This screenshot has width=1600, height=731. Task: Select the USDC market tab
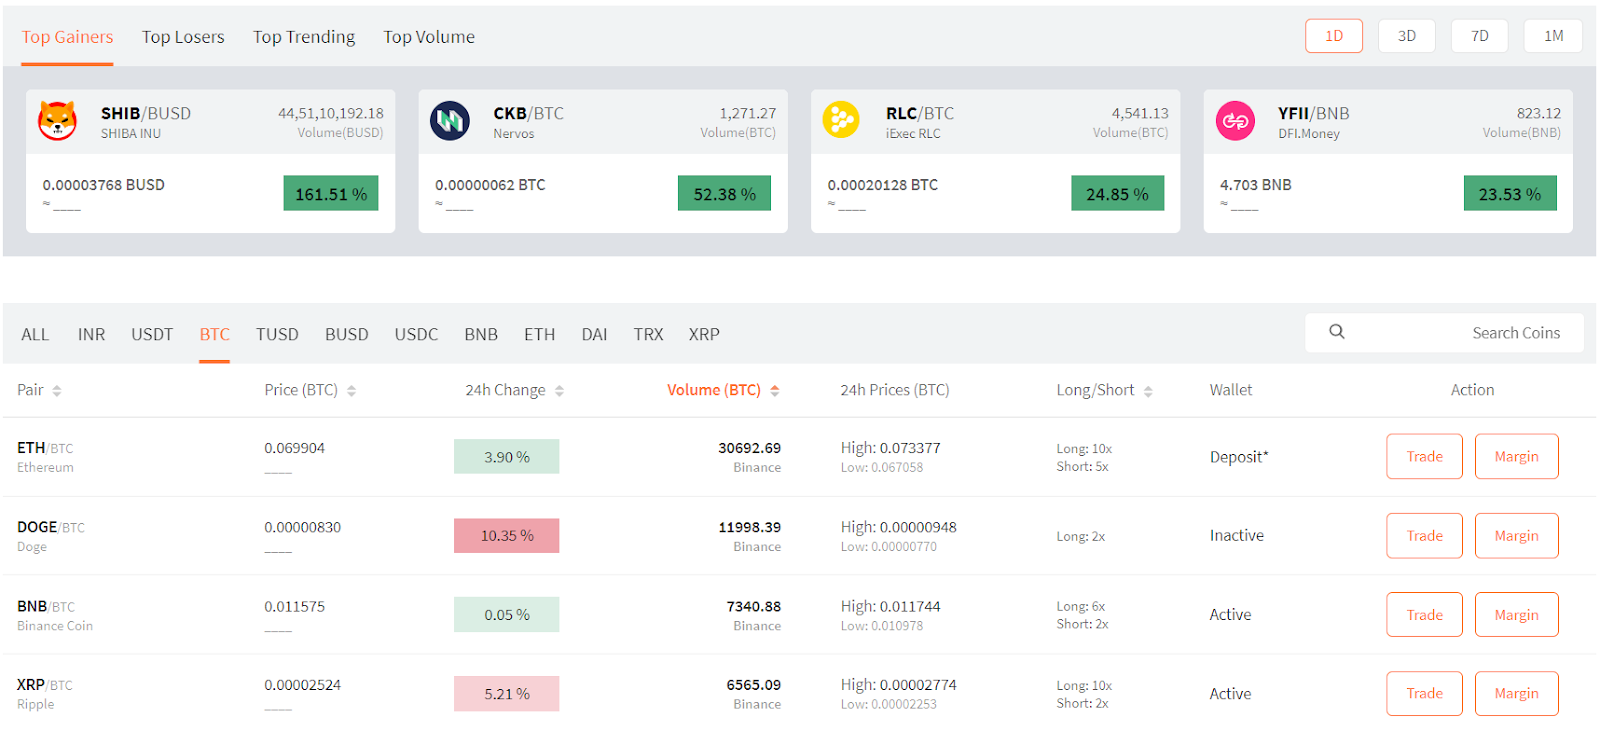point(416,334)
